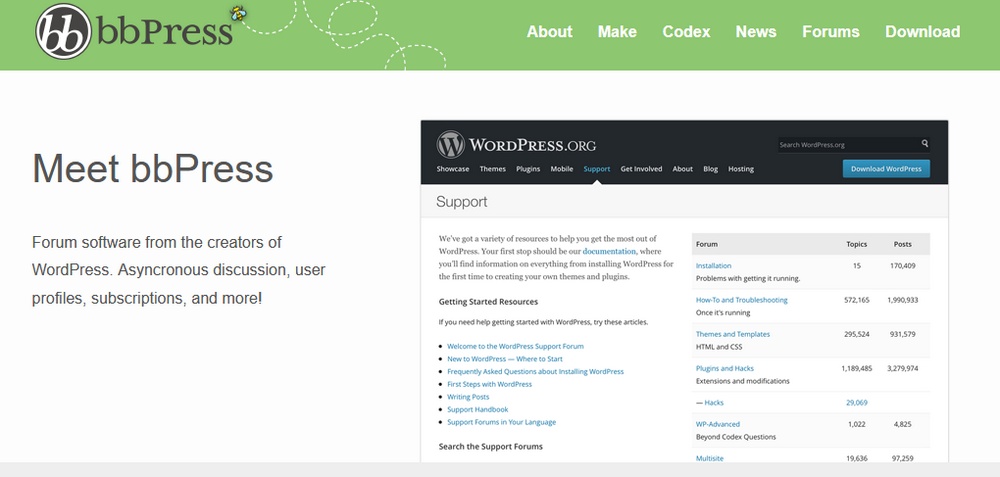Open the Multisite forum link

[x=709, y=458]
